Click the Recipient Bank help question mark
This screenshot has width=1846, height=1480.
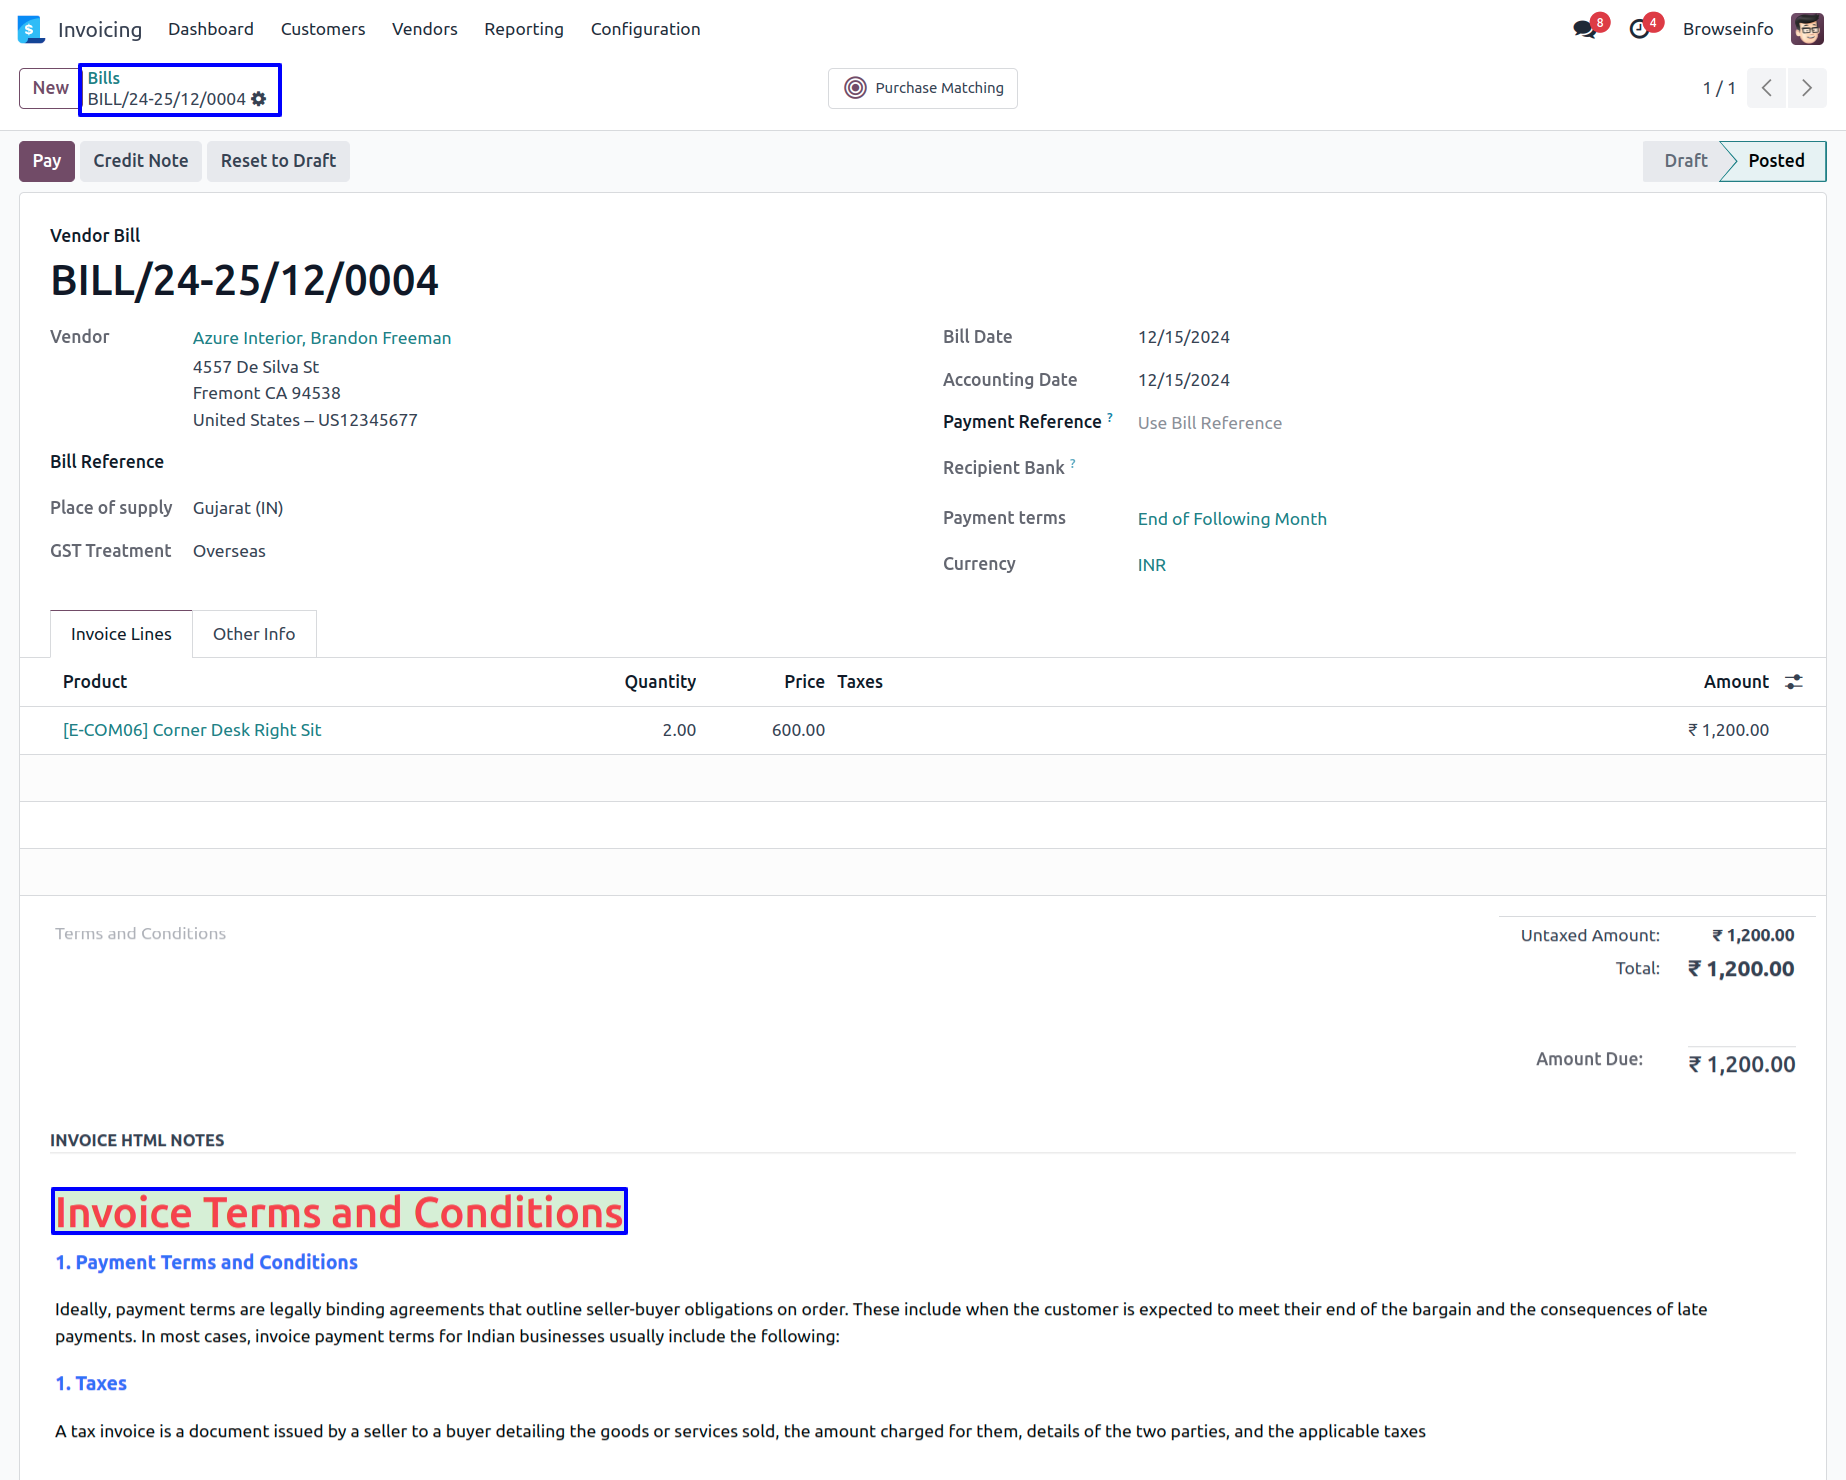point(1073,464)
